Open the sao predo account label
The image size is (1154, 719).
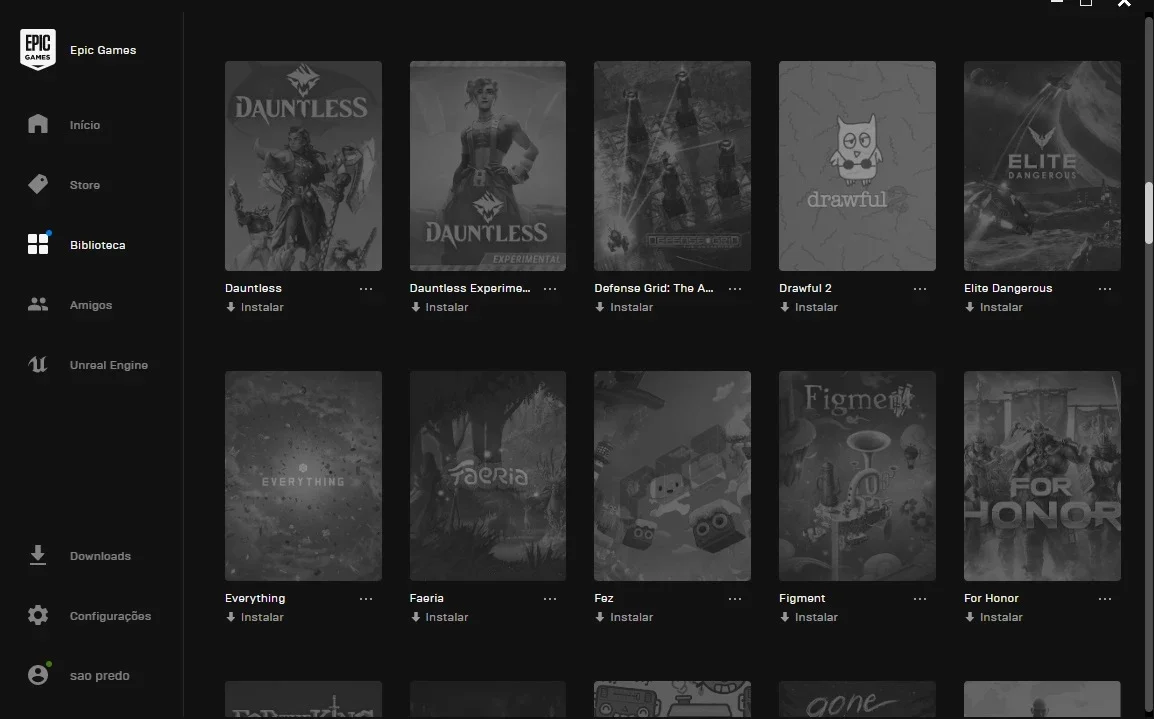99,676
